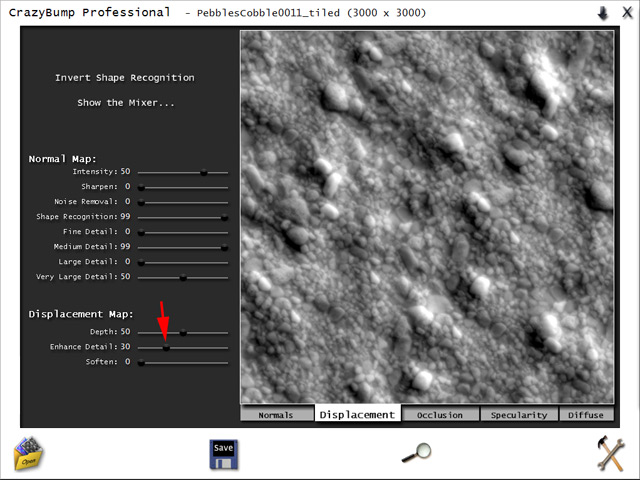Click the down arrow icon in title bar
640x480 pixels.
(x=603, y=13)
